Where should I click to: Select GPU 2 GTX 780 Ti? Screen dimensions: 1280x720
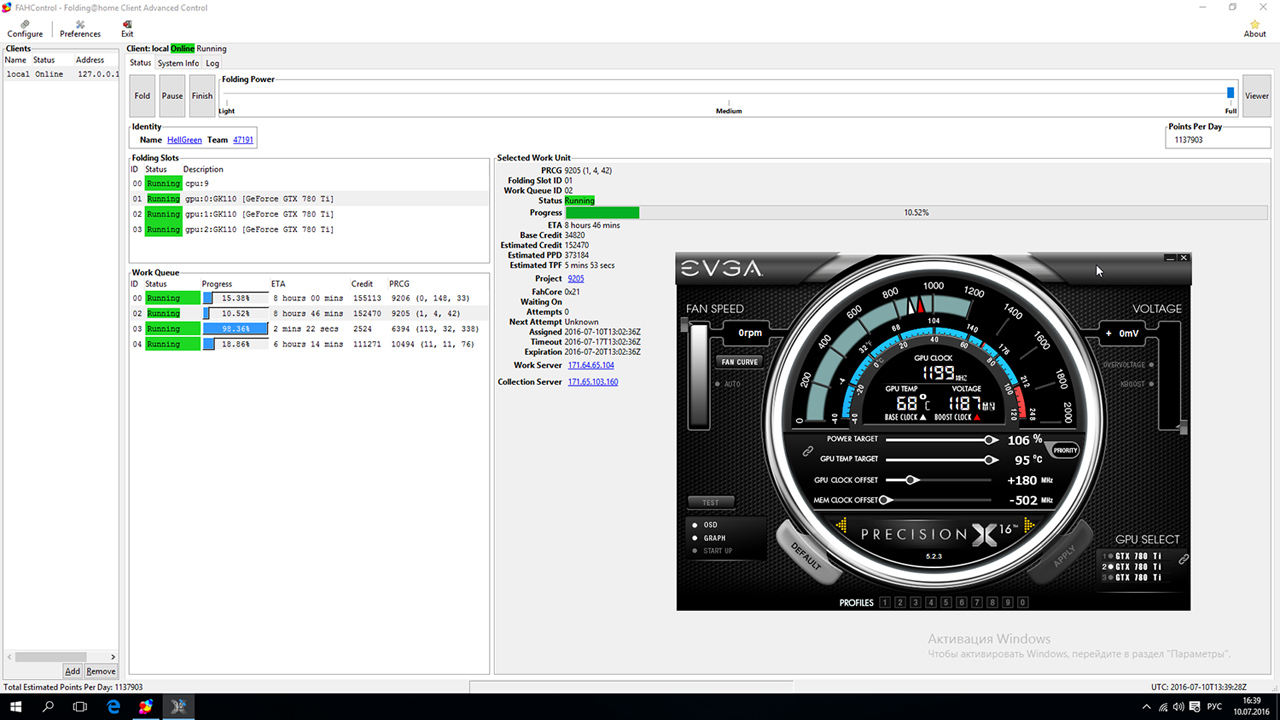pos(1134,567)
